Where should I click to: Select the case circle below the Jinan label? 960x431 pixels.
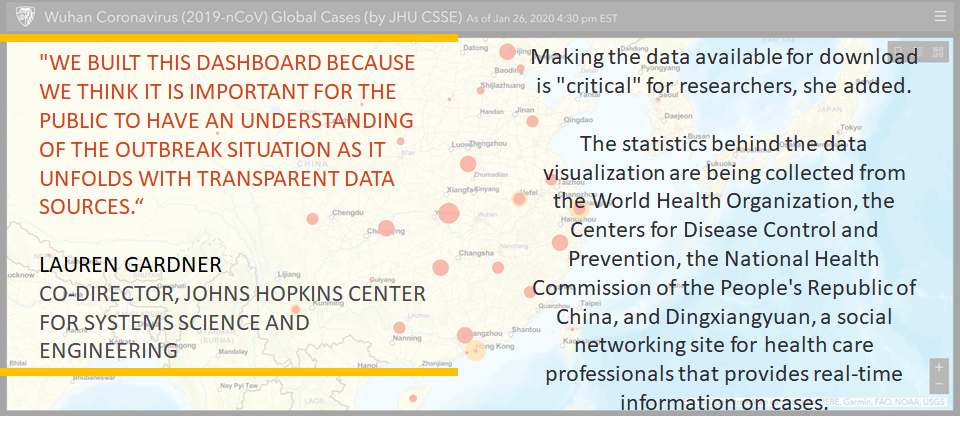532,121
